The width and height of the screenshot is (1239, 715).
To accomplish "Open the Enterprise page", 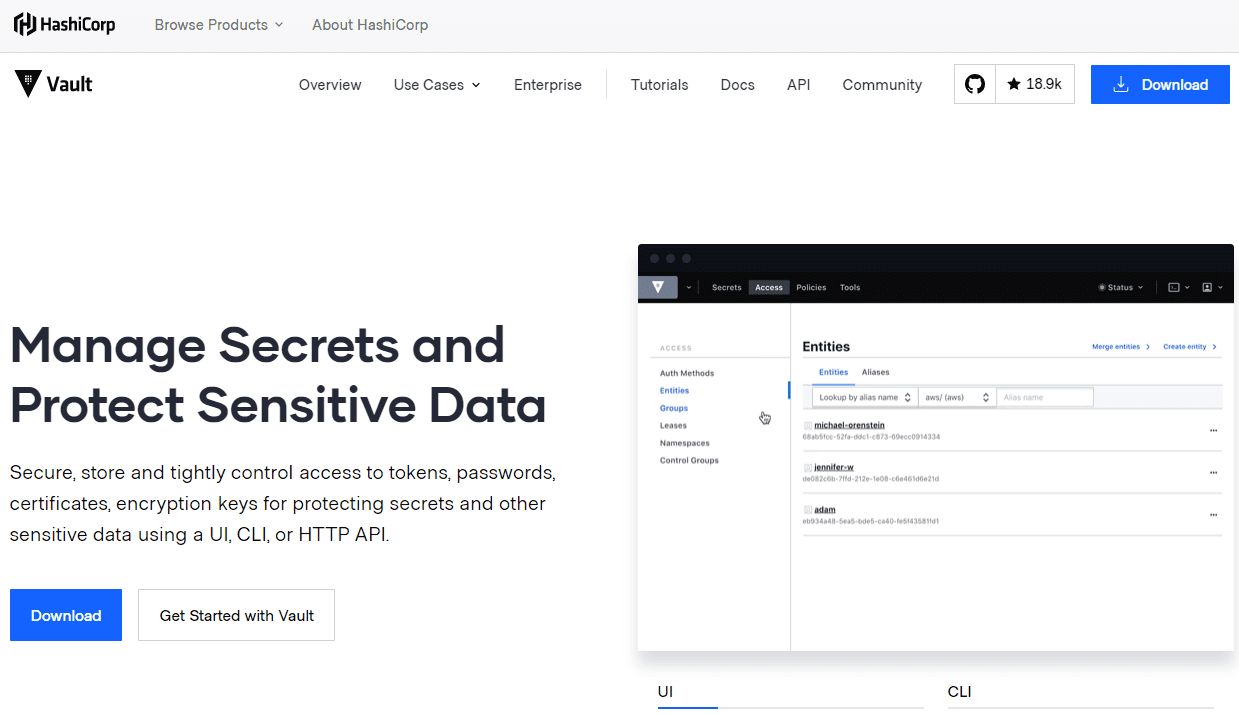I will click(548, 85).
